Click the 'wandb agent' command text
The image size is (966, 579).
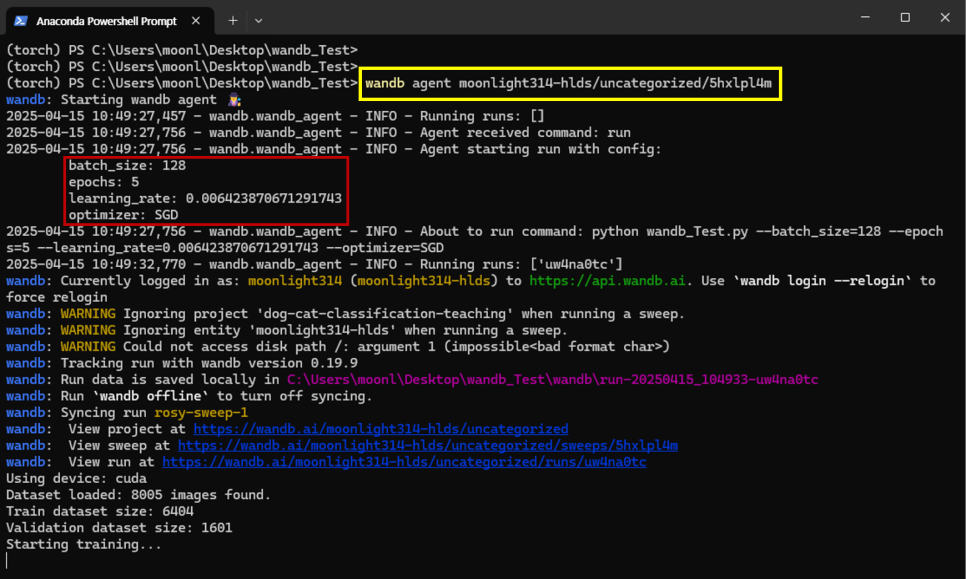(568, 83)
